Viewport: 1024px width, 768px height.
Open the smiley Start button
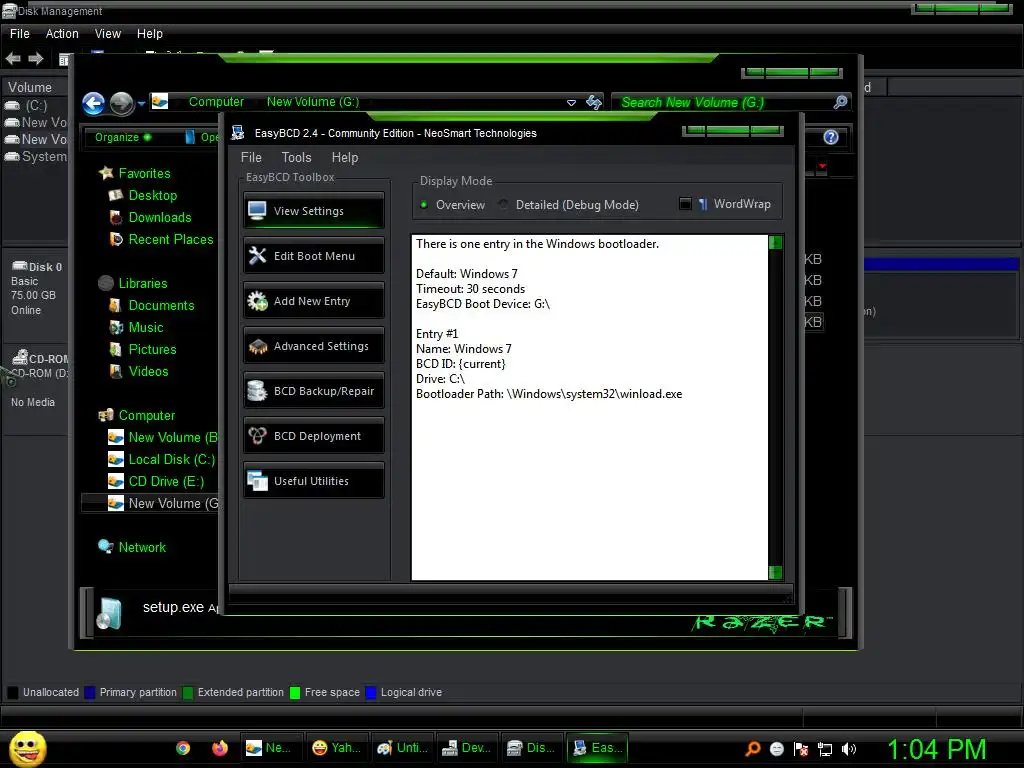pos(27,749)
